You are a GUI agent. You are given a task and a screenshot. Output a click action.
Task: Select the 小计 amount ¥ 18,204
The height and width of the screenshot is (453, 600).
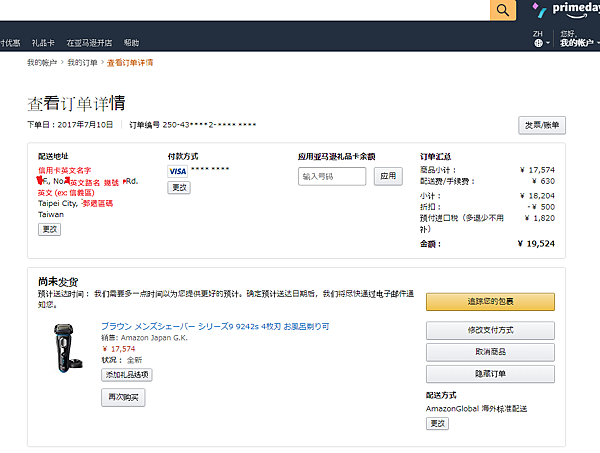click(537, 196)
